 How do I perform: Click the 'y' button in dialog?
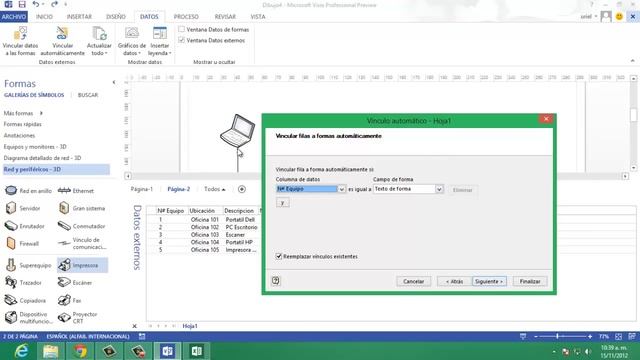pos(282,202)
